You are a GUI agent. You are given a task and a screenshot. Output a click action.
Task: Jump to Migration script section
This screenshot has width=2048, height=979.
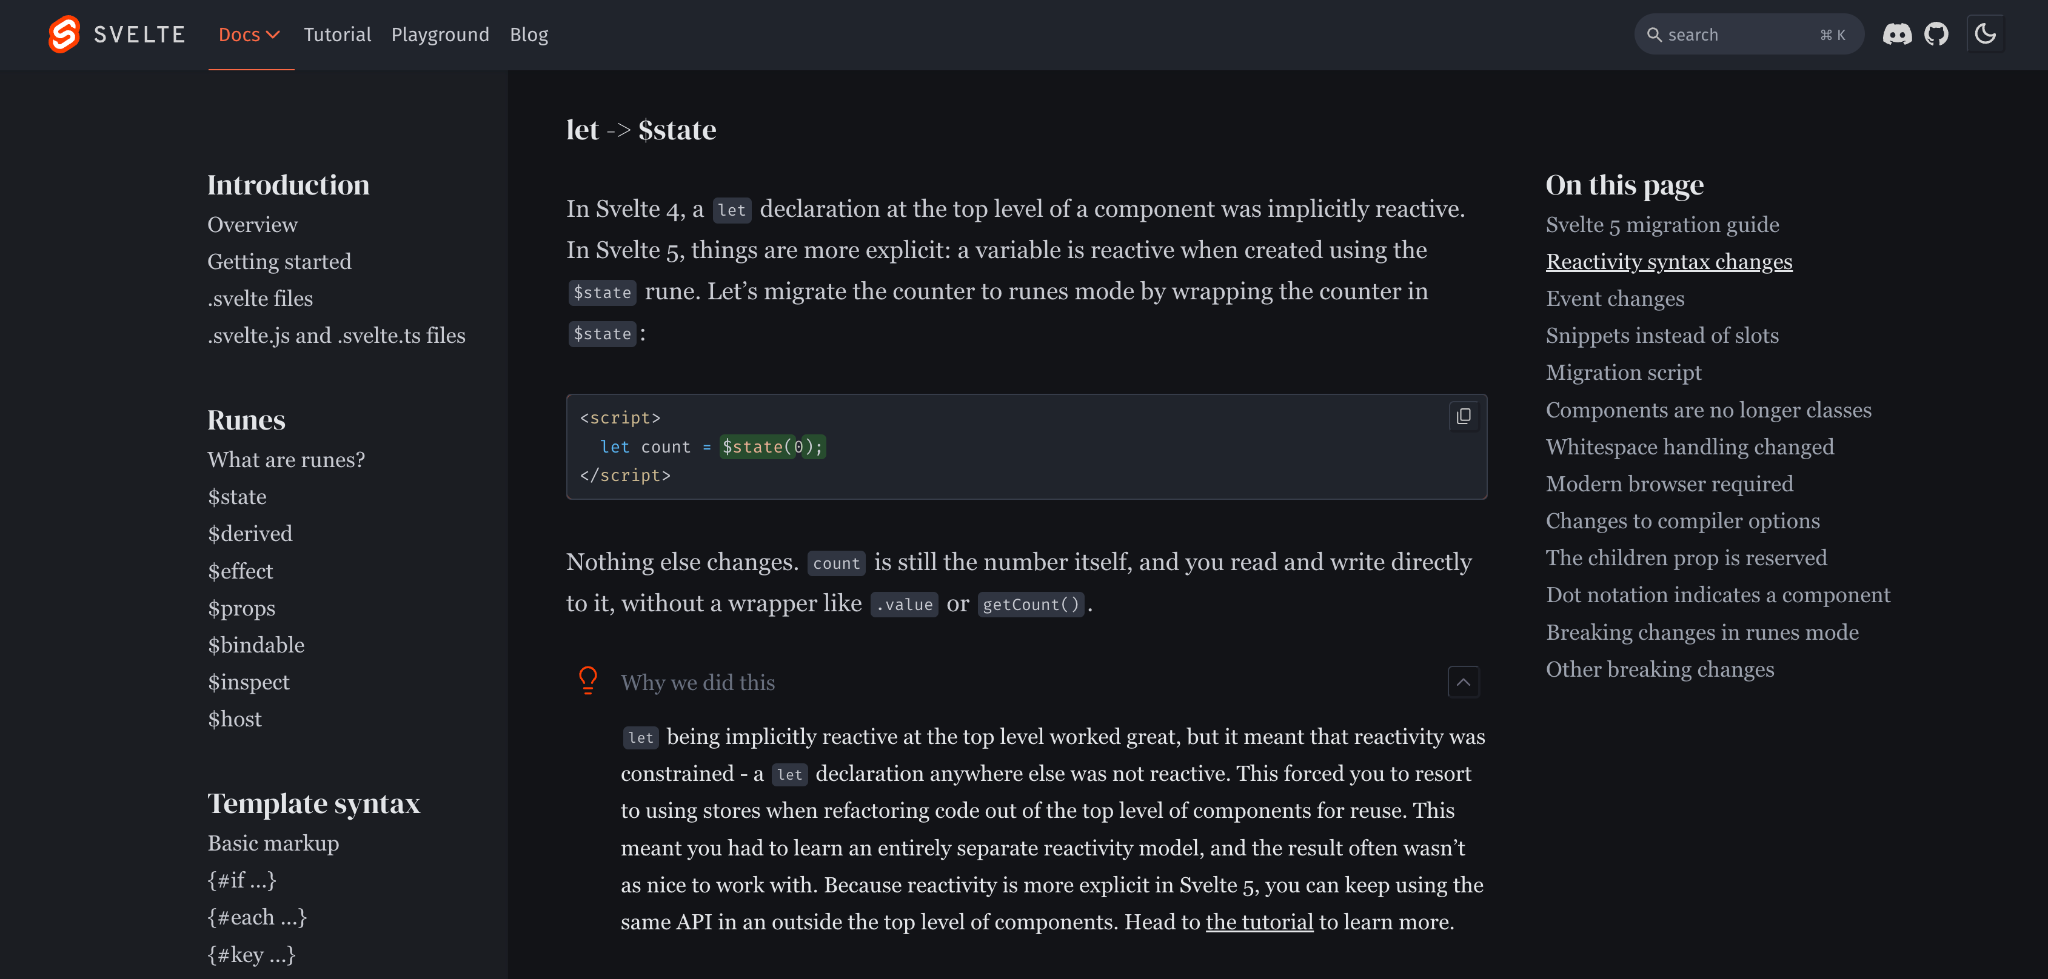[x=1624, y=372]
